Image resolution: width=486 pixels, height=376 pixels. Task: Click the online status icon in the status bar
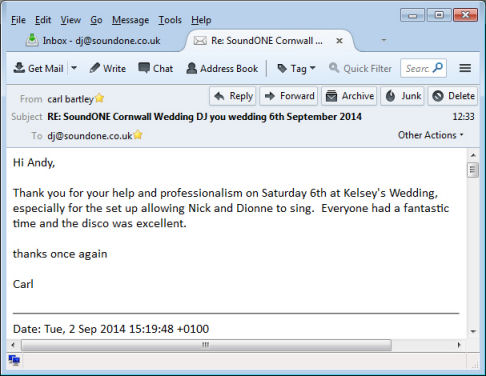[x=14, y=360]
